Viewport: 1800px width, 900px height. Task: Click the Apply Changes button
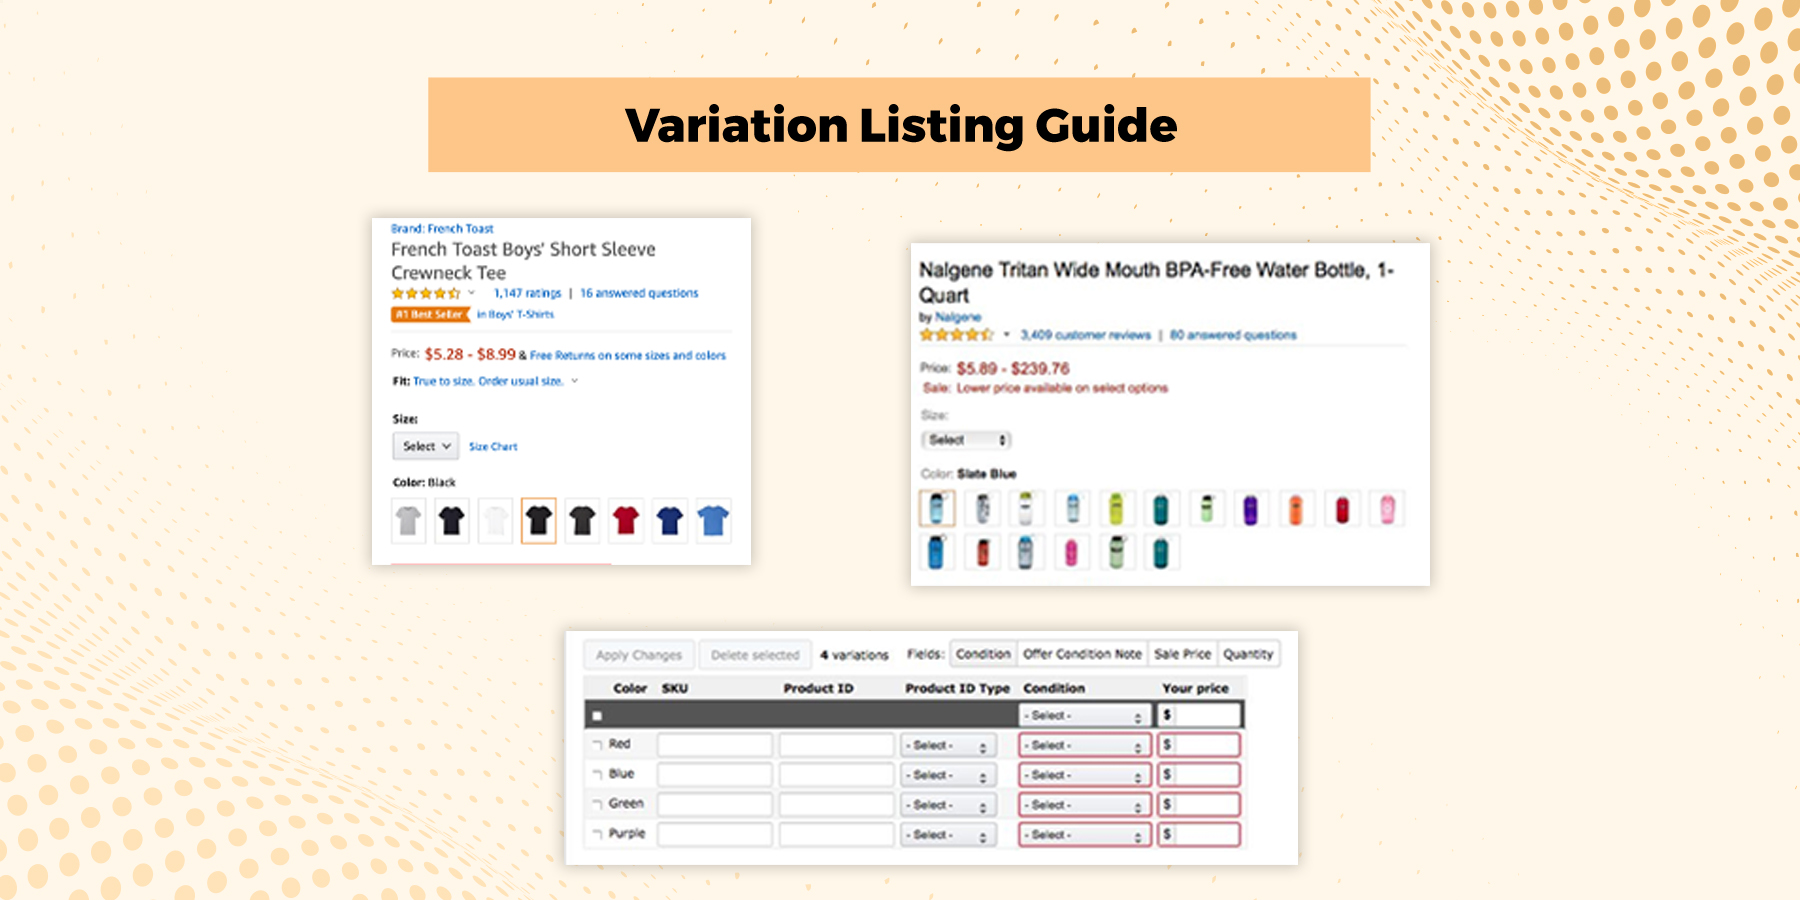coord(637,654)
